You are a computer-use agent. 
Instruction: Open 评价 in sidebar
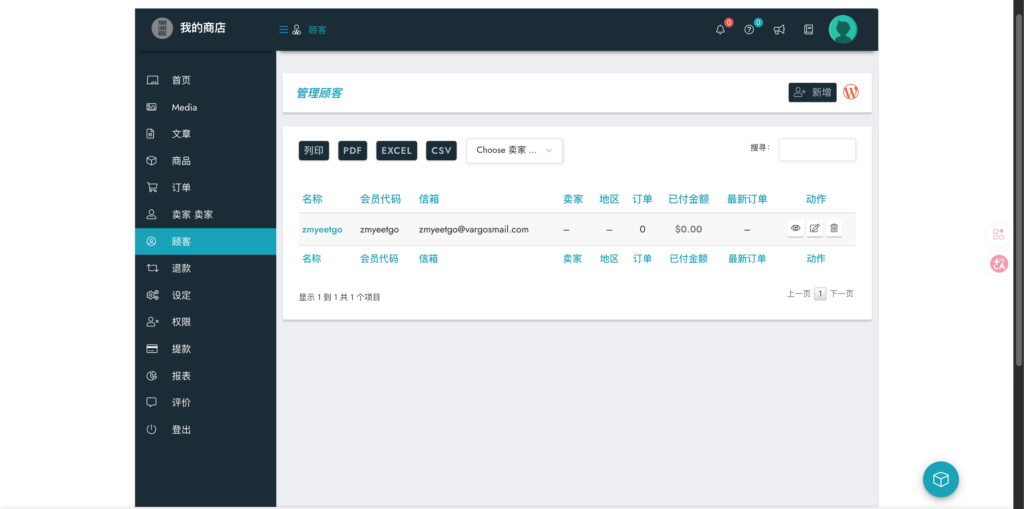pos(205,402)
